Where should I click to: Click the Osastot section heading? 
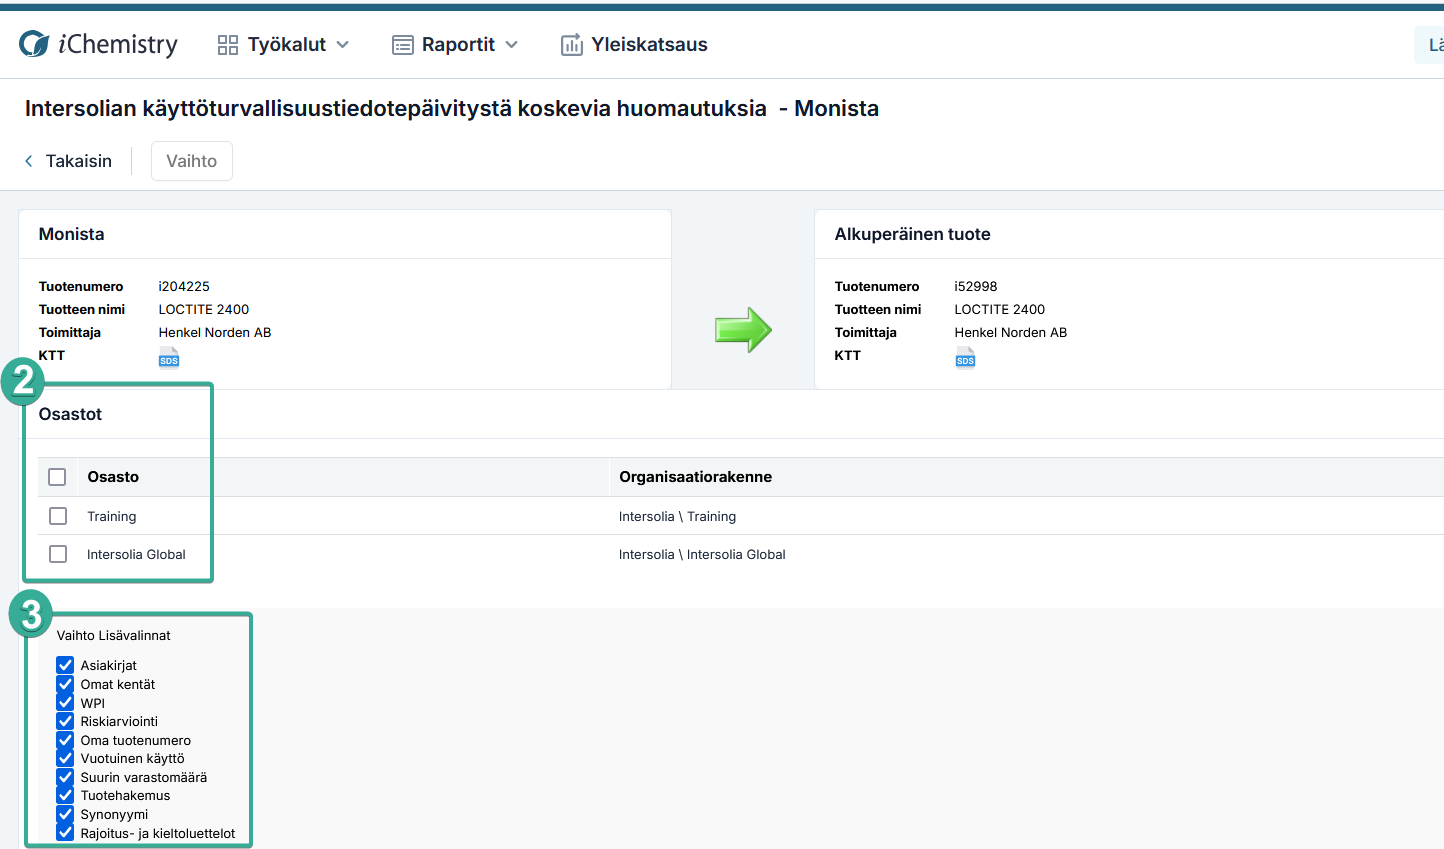pyautogui.click(x=70, y=414)
